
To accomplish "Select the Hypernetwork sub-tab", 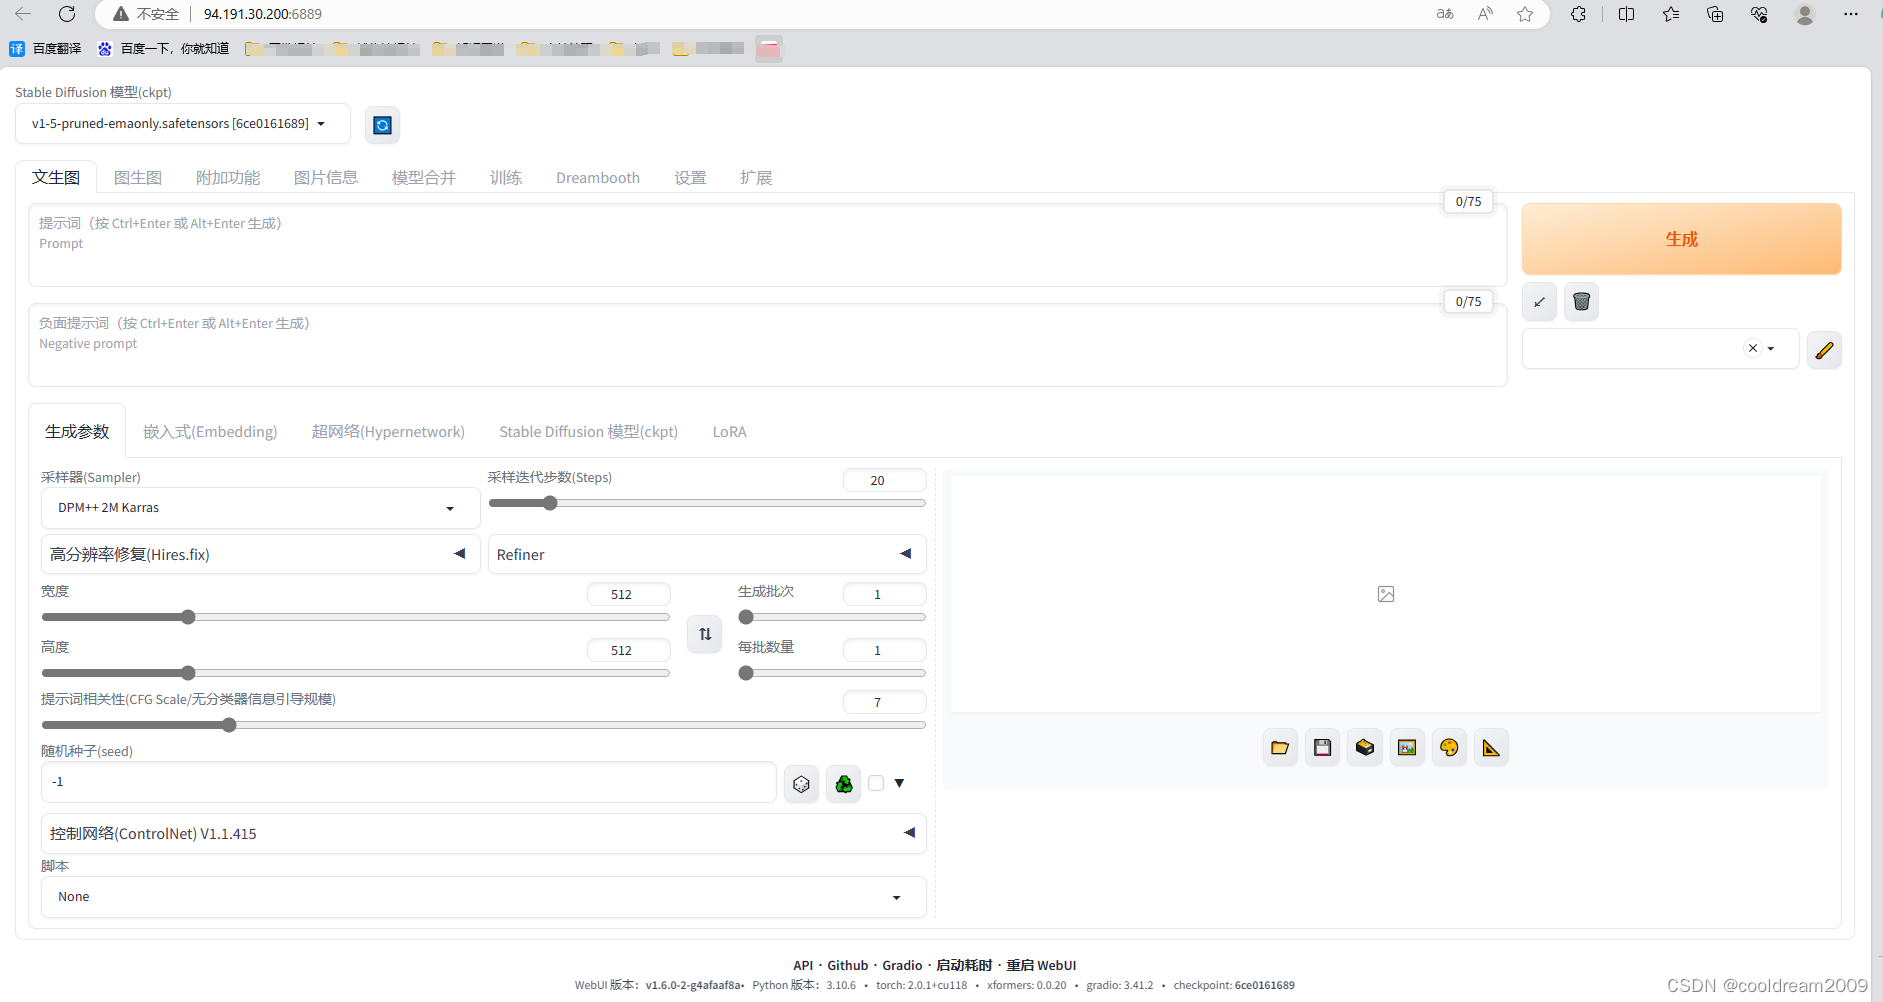I will pyautogui.click(x=388, y=432).
